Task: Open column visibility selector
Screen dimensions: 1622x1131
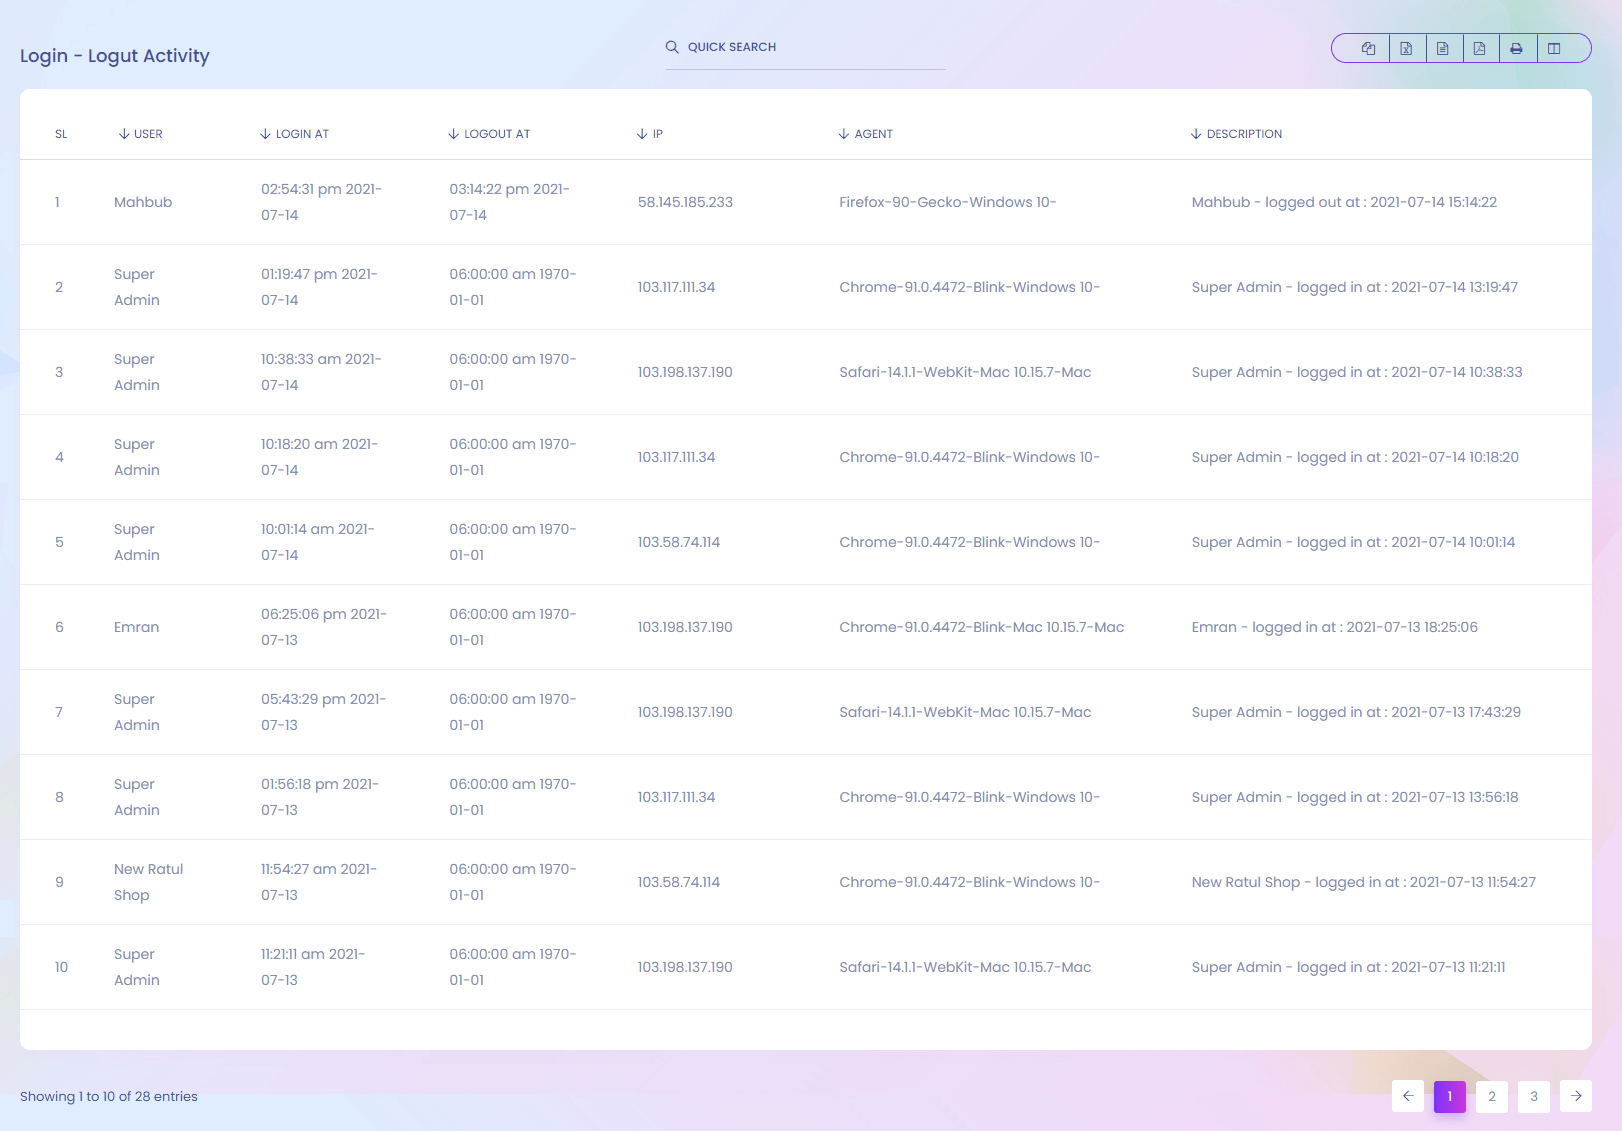Action: 1554,48
